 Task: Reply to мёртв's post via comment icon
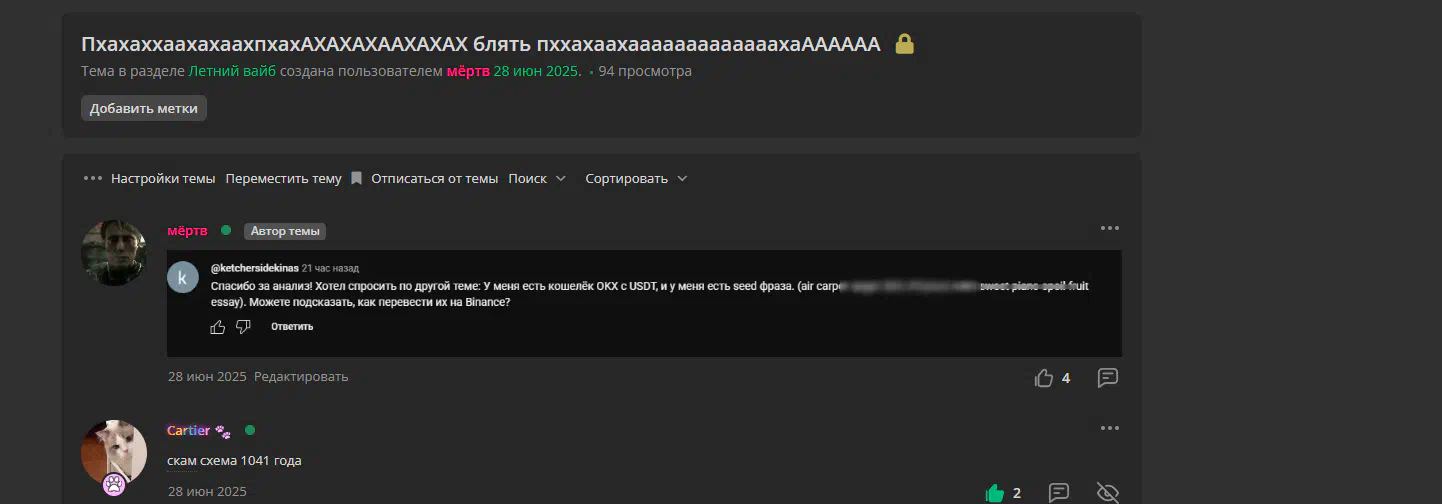coord(1107,378)
